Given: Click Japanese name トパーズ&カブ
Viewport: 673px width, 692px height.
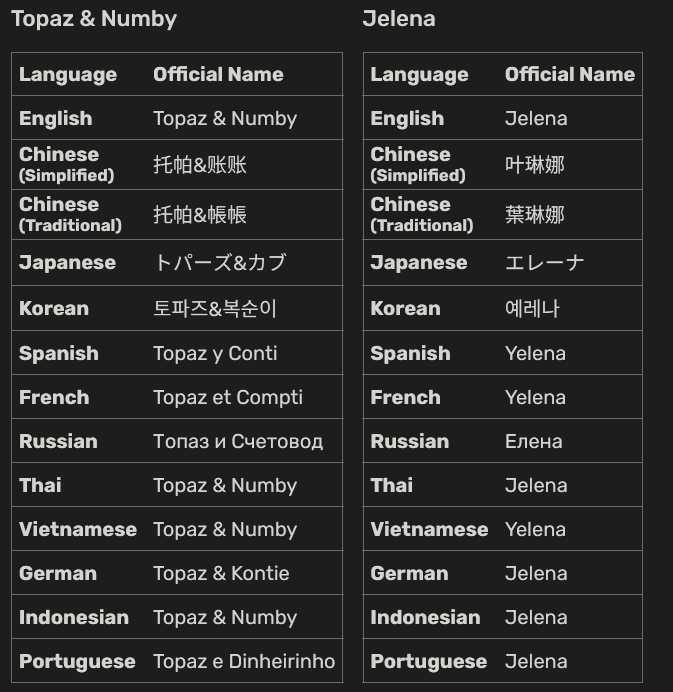Looking at the screenshot, I should click(x=220, y=263).
